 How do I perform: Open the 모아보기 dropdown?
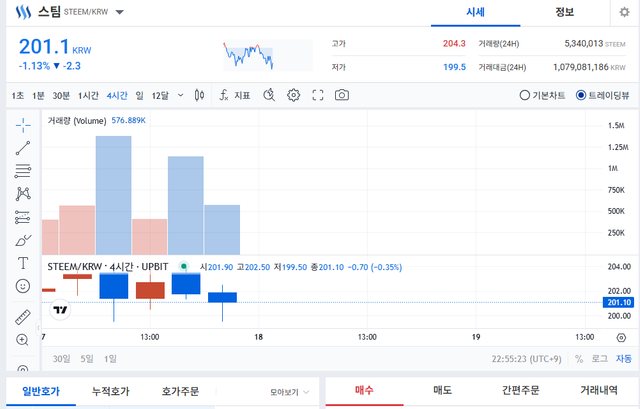[289, 392]
